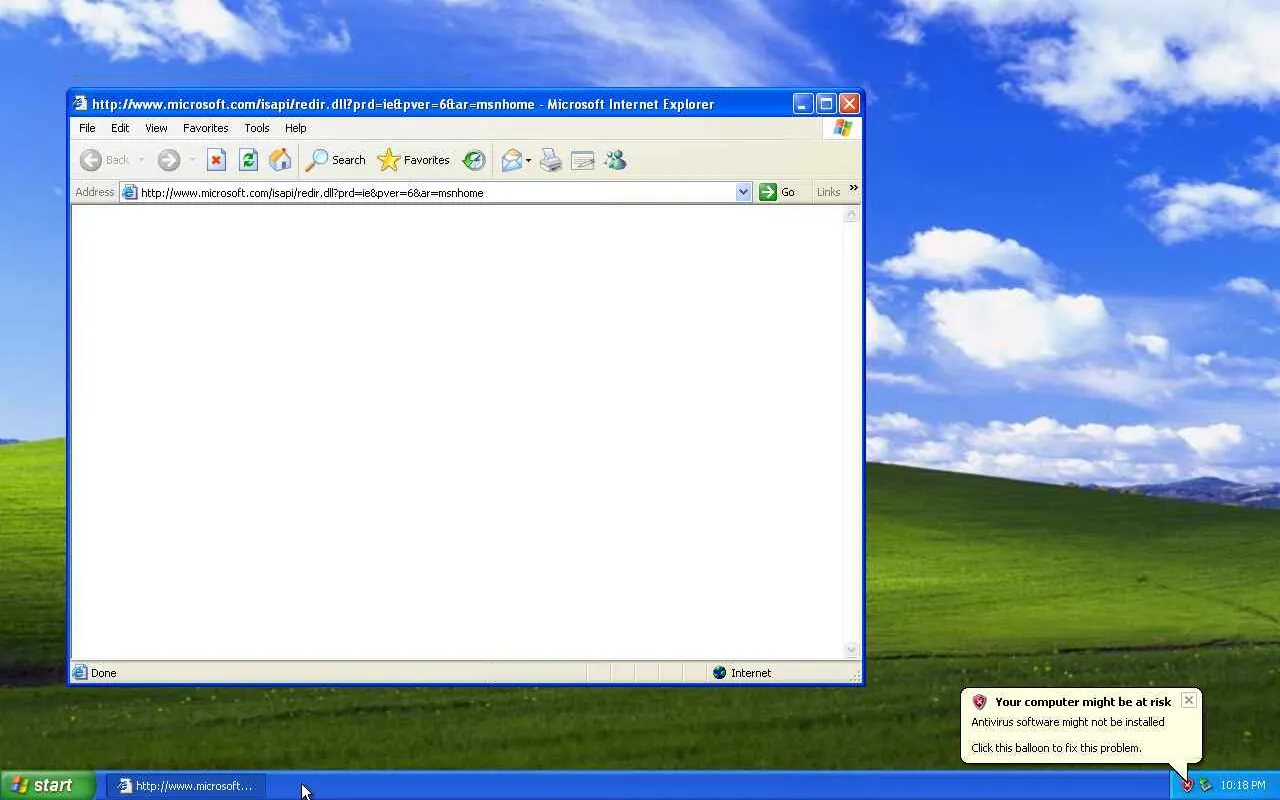Screen dimensions: 1280x800
Task: Go to the Home page icon
Action: (x=280, y=160)
